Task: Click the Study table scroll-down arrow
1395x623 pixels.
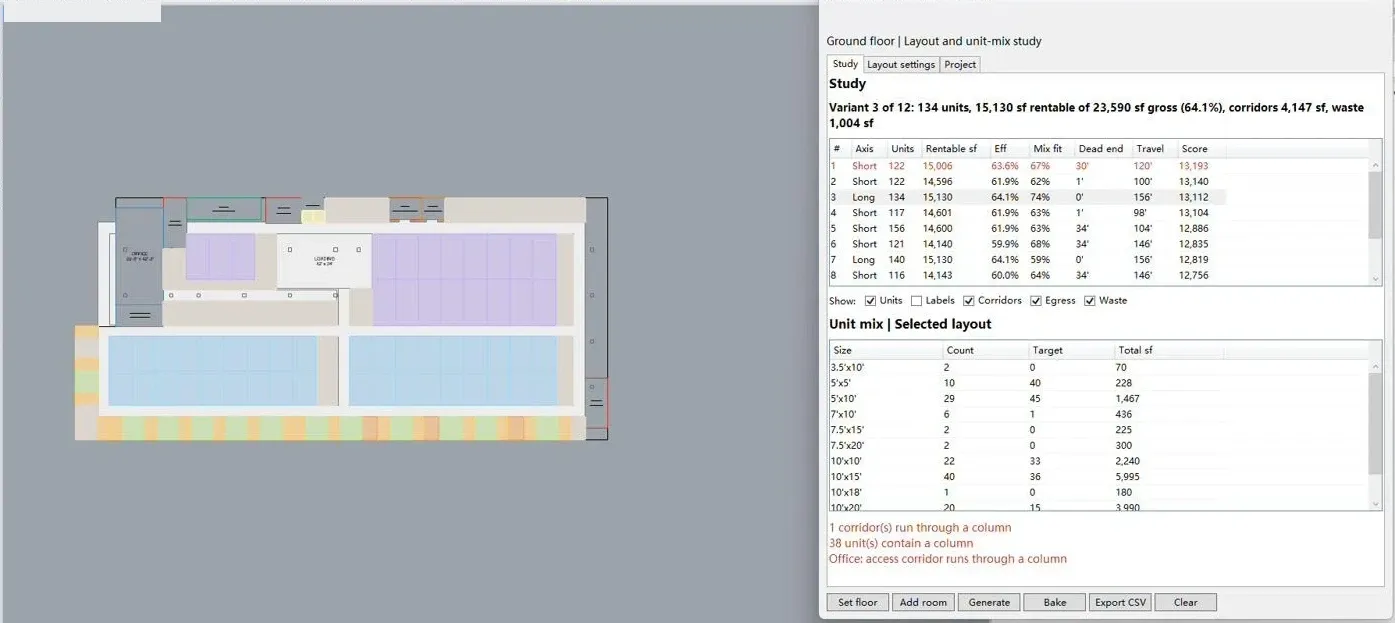Action: pyautogui.click(x=1376, y=278)
